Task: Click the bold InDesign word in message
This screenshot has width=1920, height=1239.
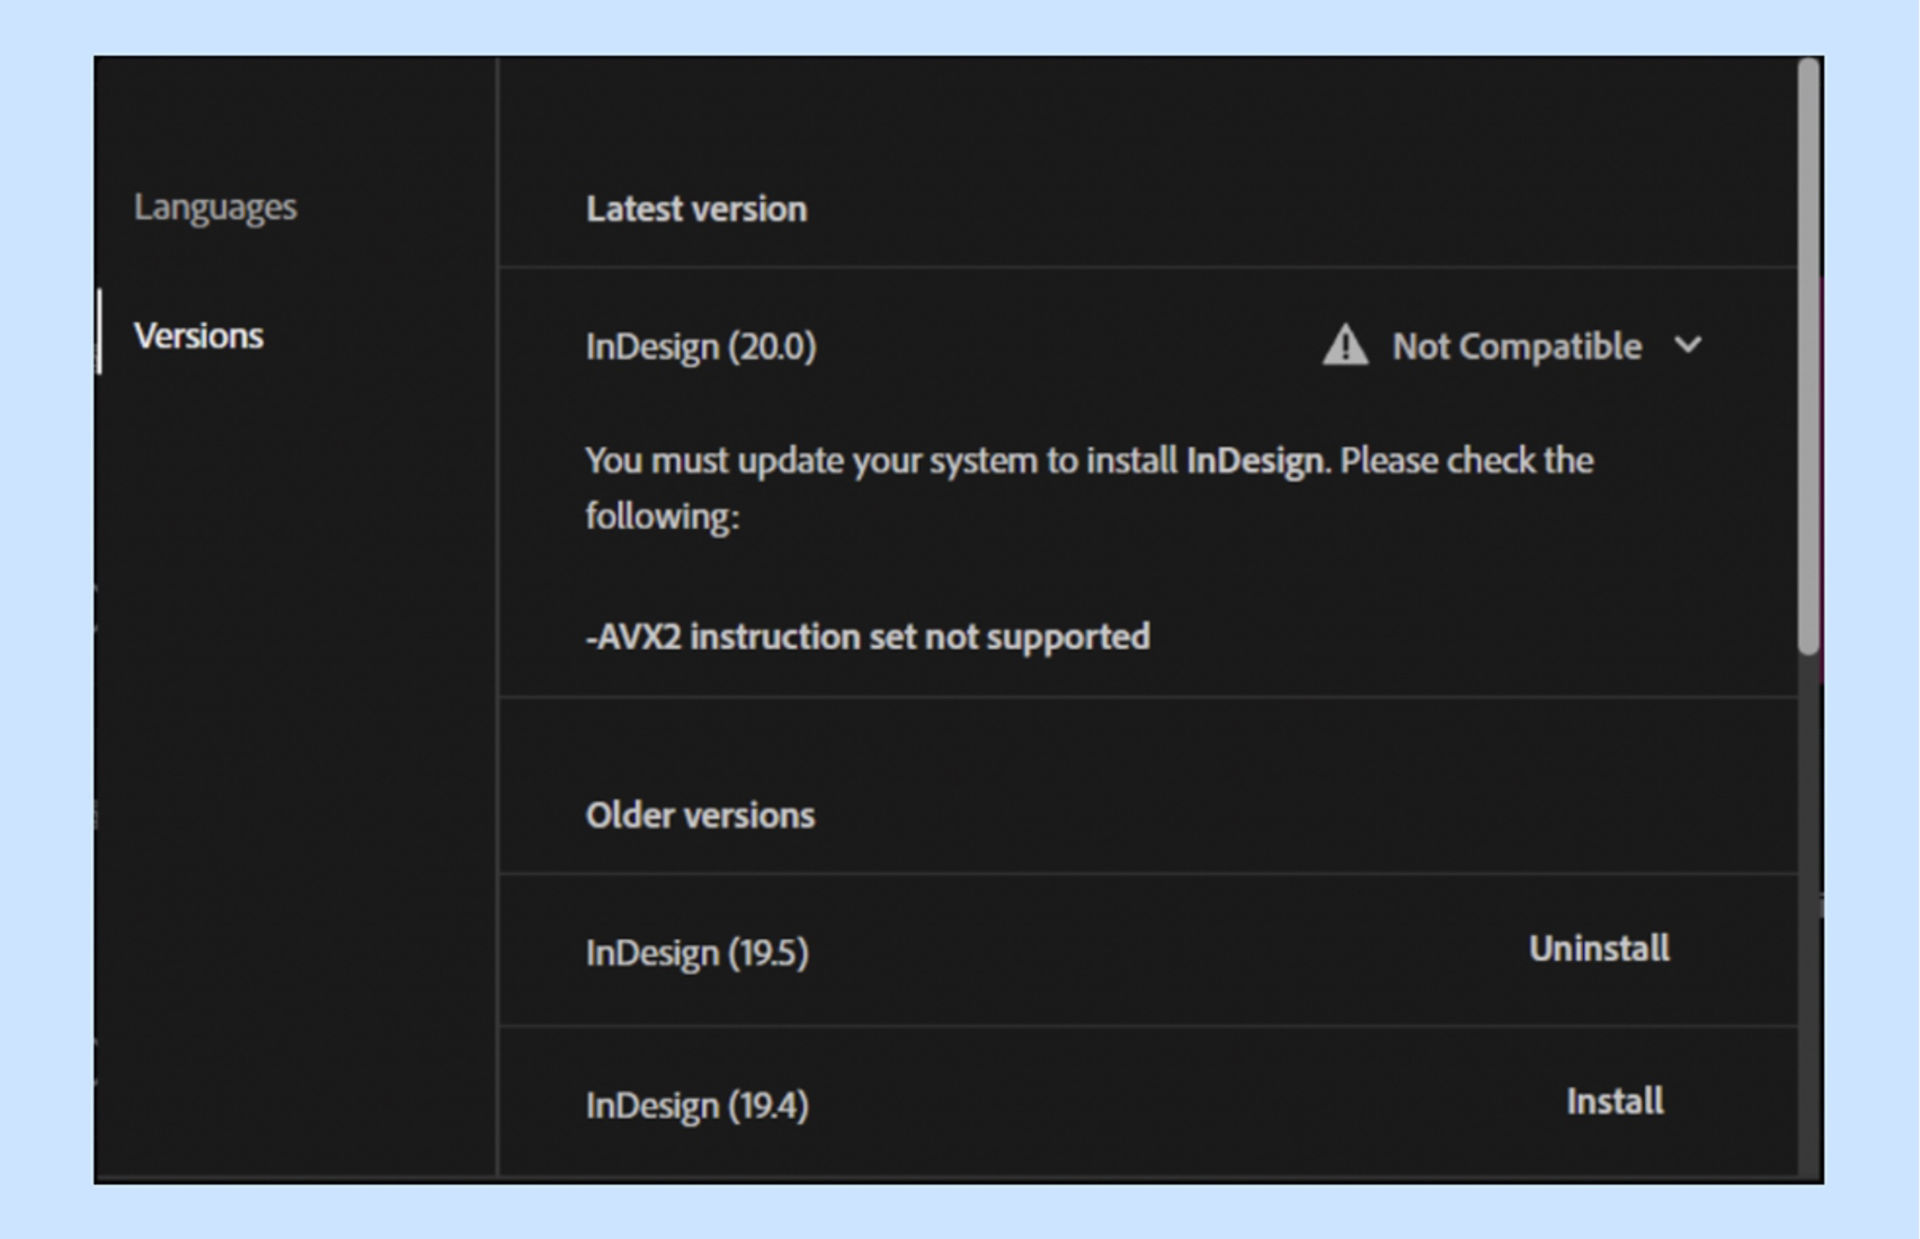Action: point(1255,461)
